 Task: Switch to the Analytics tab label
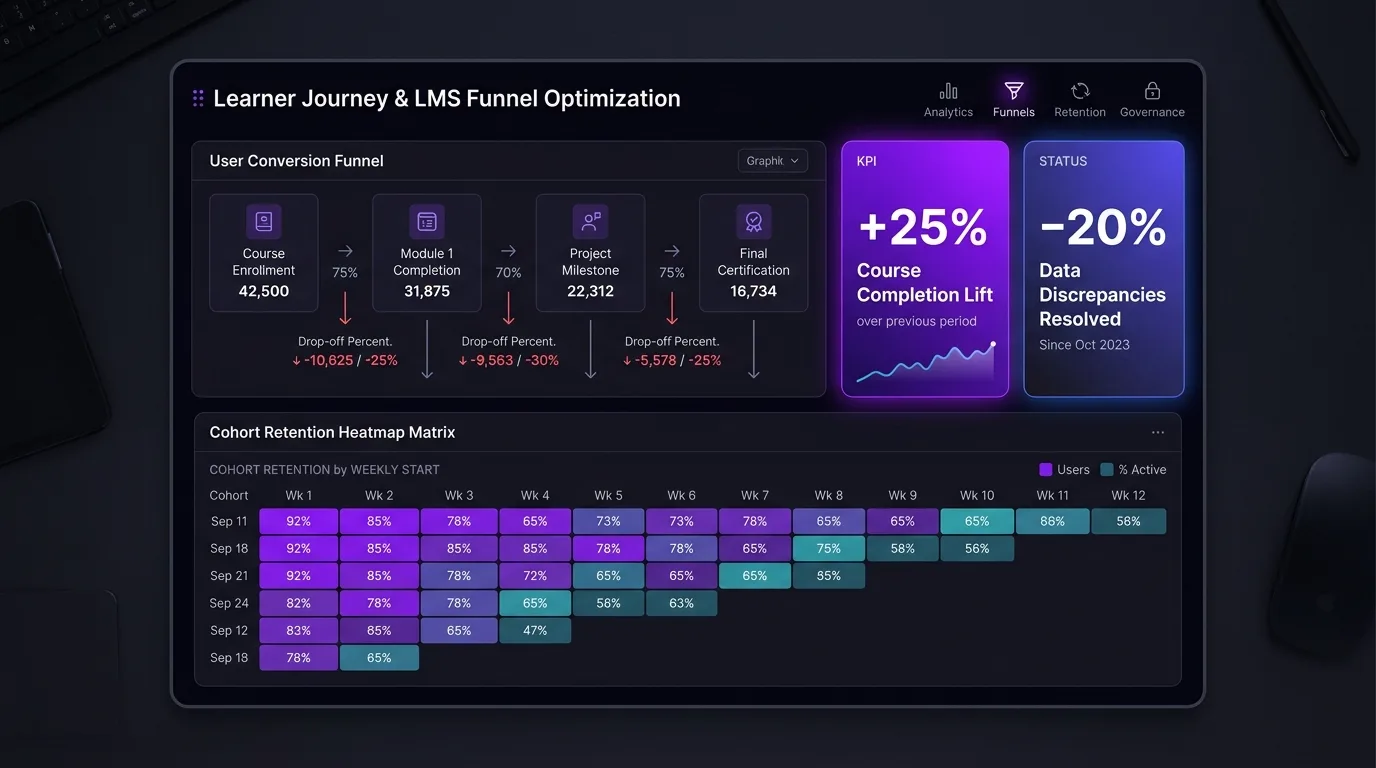pos(948,113)
